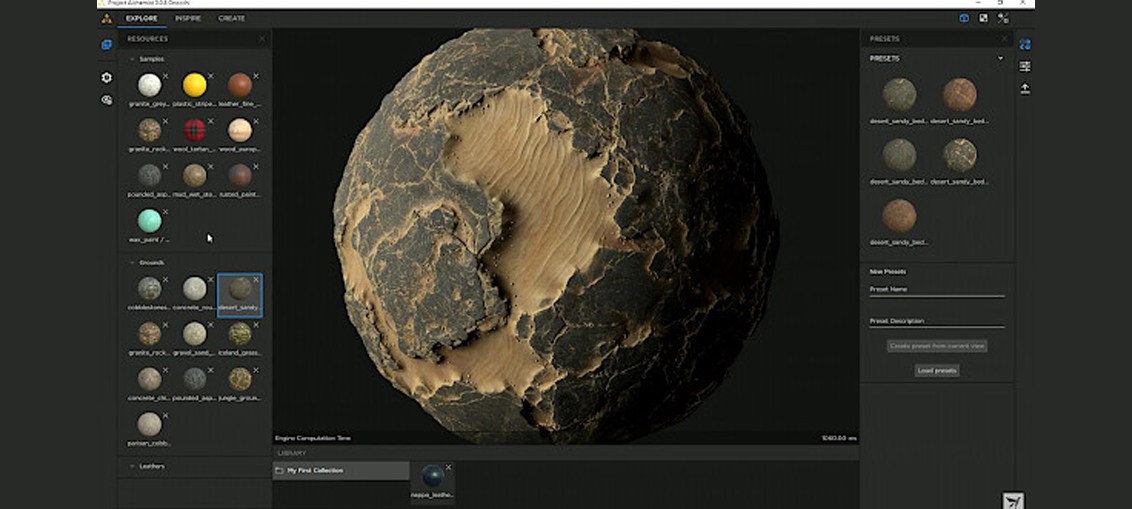Expand the Leathers section

(132, 466)
